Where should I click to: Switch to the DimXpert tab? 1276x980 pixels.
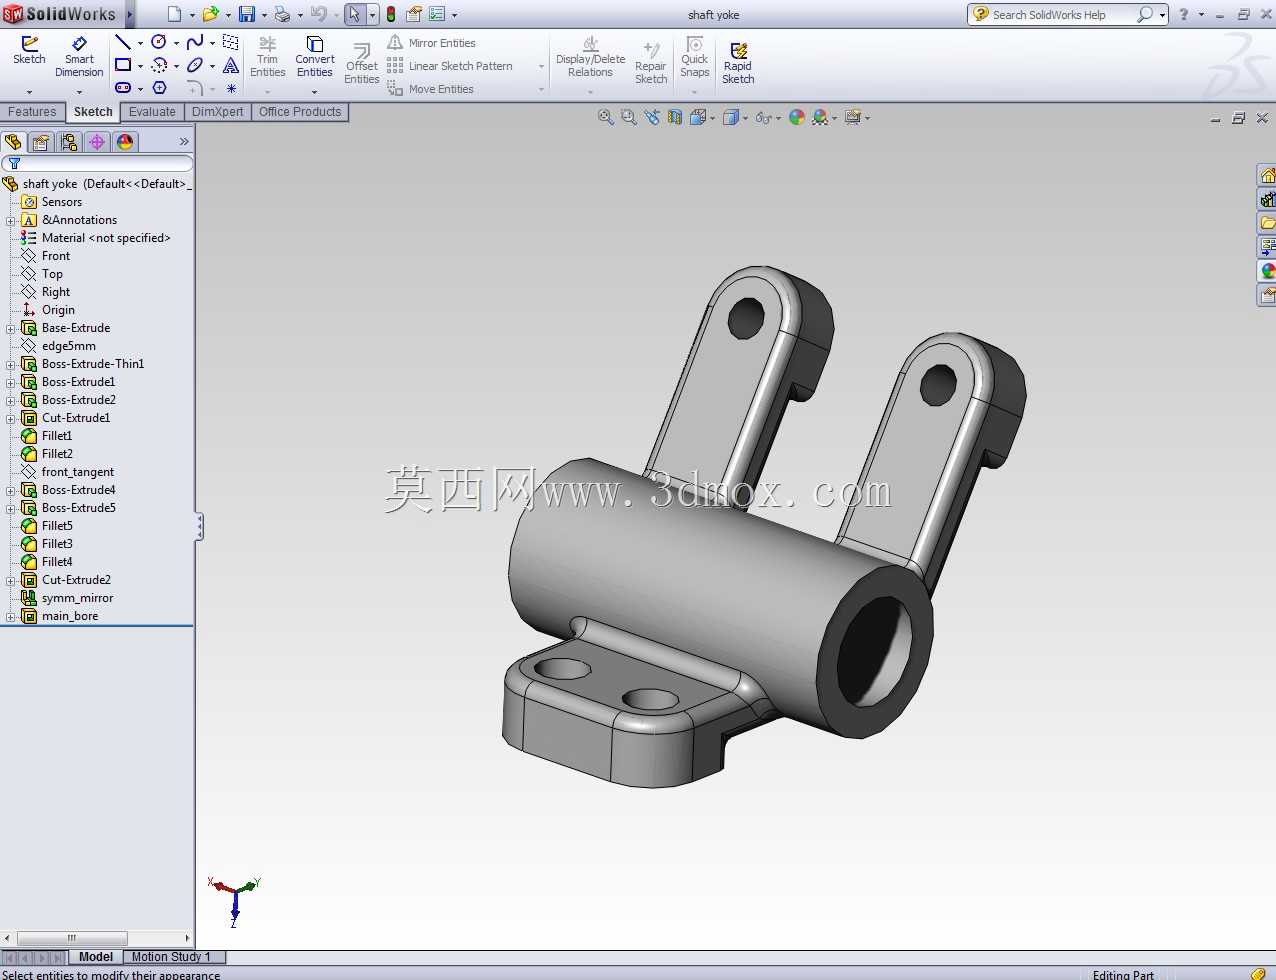pyautogui.click(x=217, y=112)
